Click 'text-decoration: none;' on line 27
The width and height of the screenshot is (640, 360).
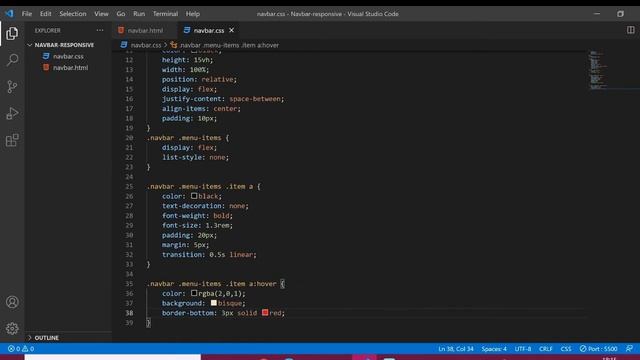(205, 206)
